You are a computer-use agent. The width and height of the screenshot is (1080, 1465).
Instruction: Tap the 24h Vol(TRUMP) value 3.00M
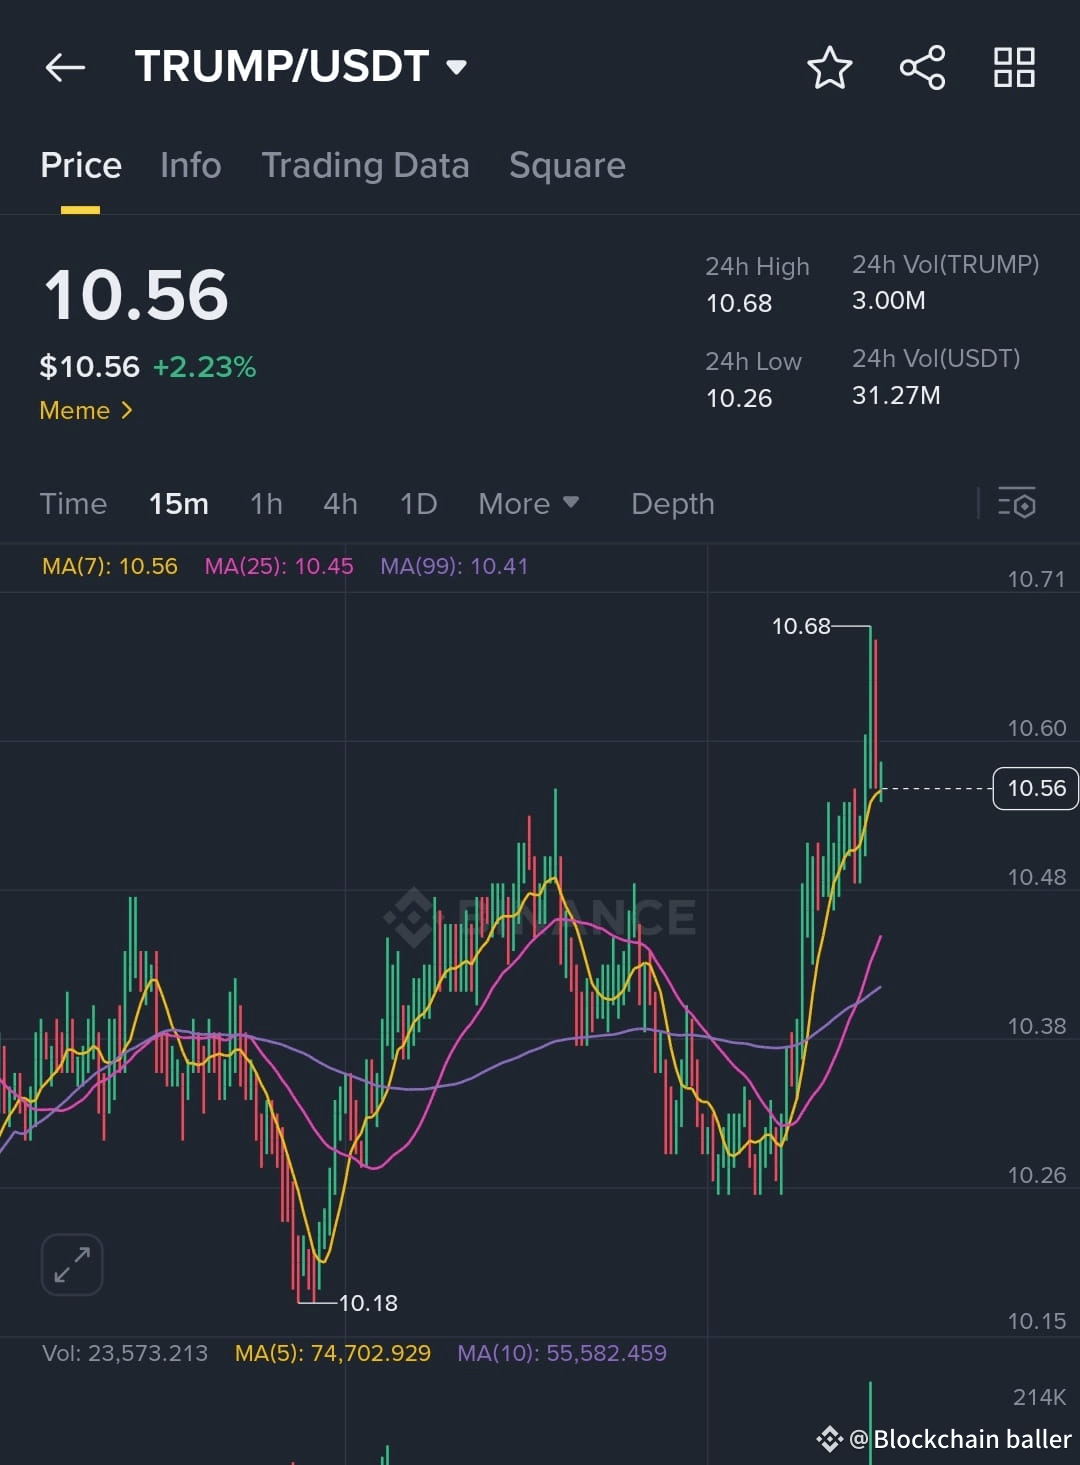point(888,300)
